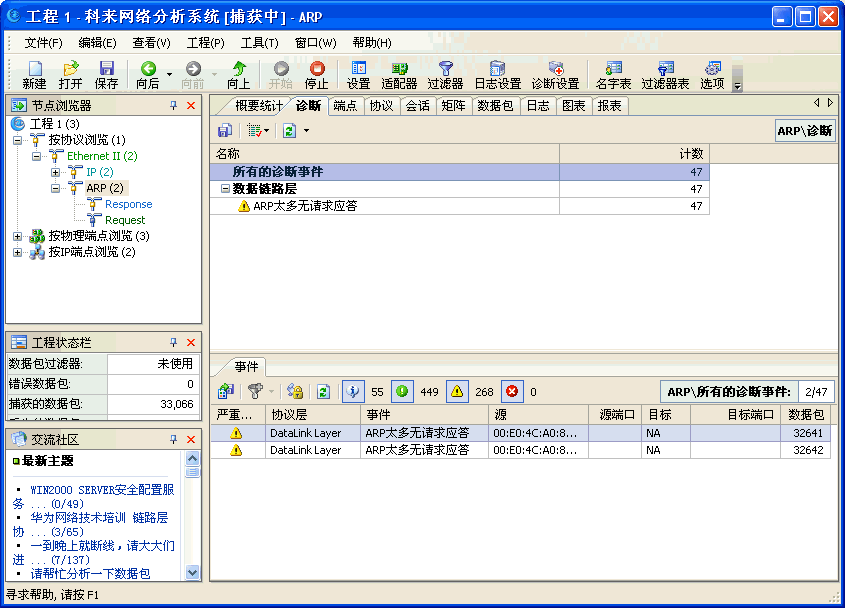Click the 日志设置 (Log settings) icon

pos(496,70)
